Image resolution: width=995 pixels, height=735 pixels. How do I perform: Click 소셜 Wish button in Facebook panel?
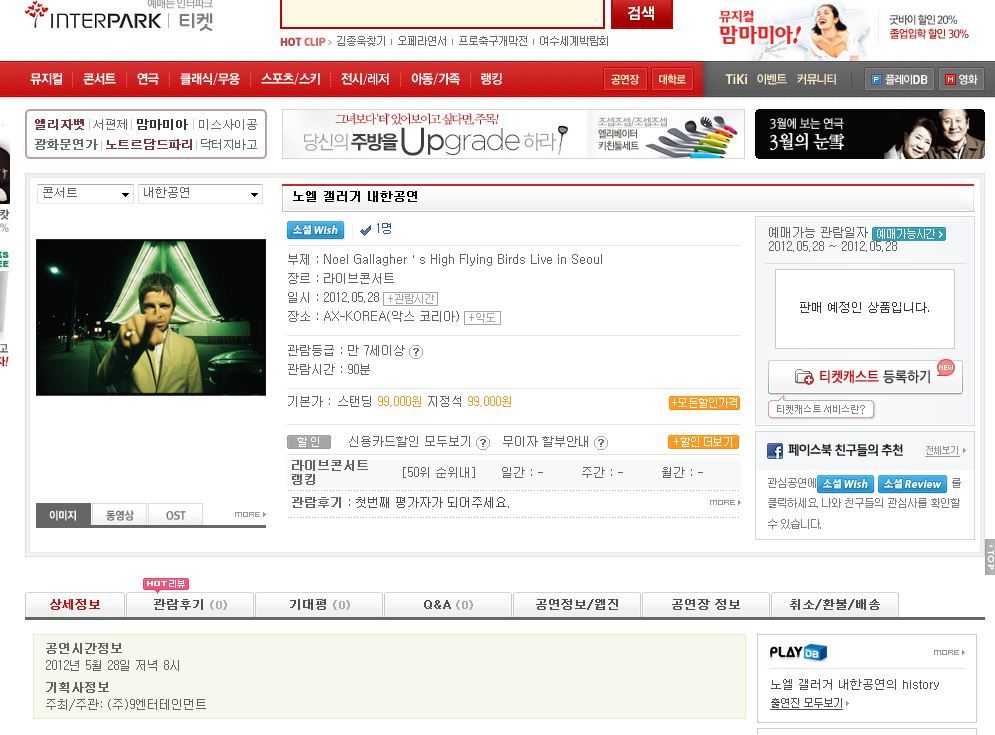click(x=845, y=484)
